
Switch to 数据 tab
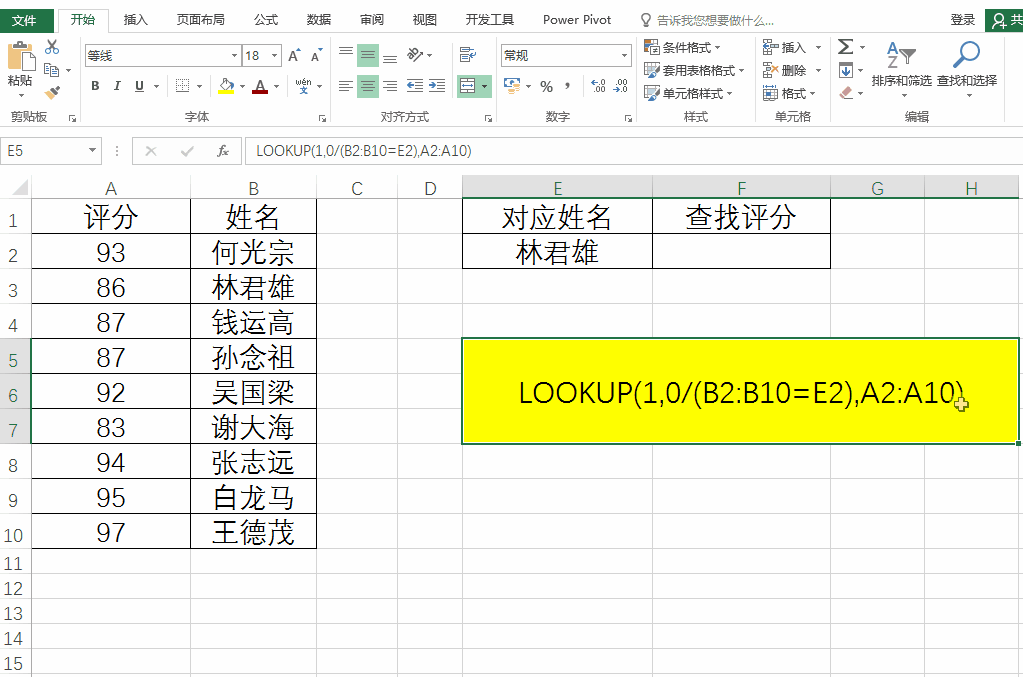click(319, 20)
